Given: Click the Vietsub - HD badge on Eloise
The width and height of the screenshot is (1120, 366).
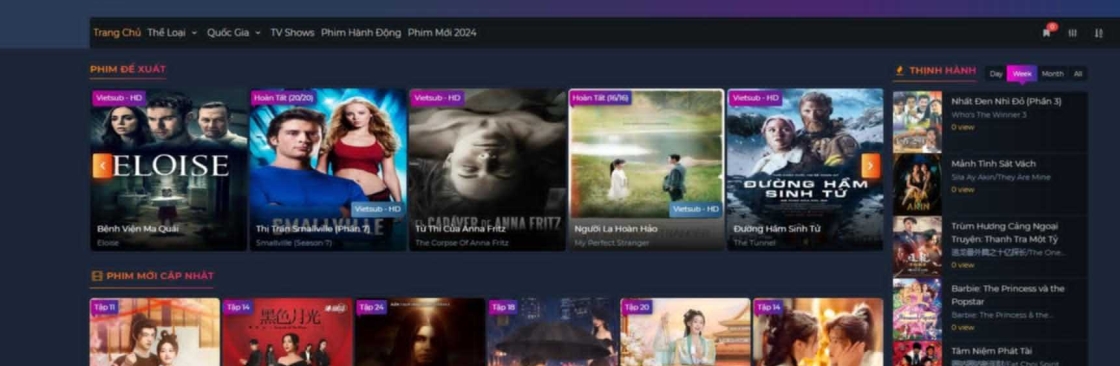Looking at the screenshot, I should [119, 97].
